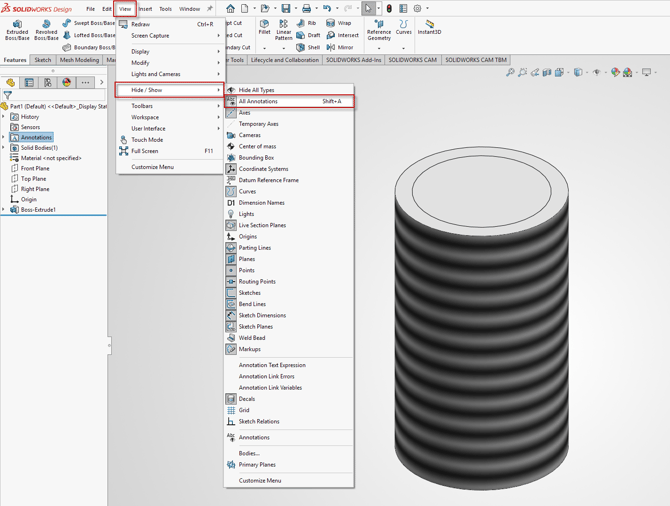This screenshot has width=670, height=506.
Task: Click Customize Menu in View menu
Action: 170,167
